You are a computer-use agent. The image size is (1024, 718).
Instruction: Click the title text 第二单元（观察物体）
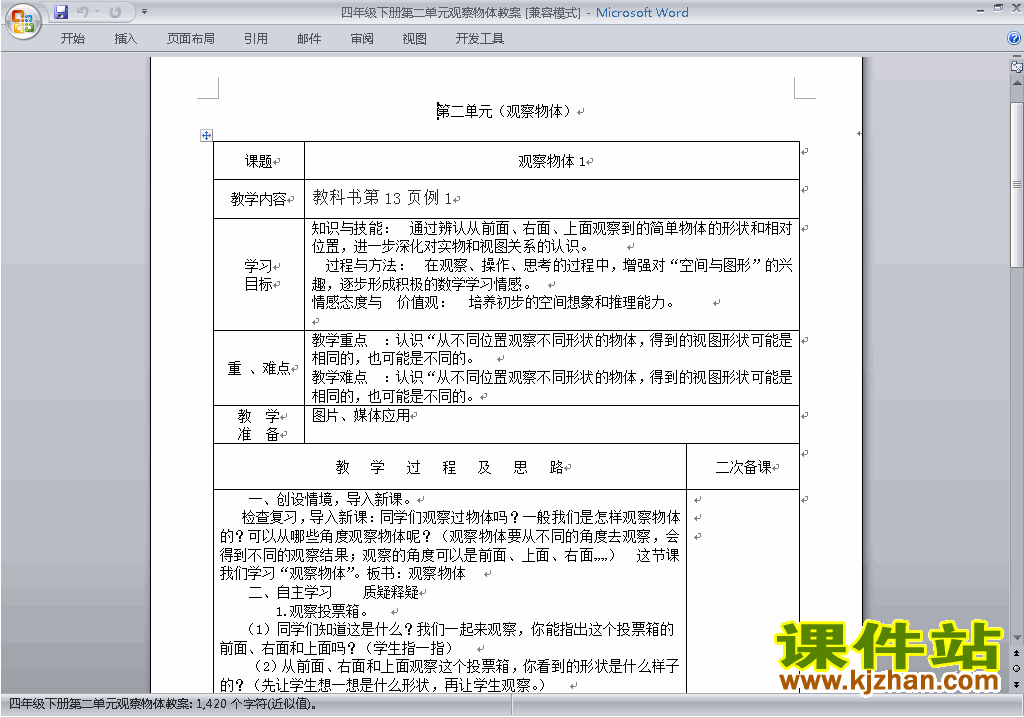(506, 111)
